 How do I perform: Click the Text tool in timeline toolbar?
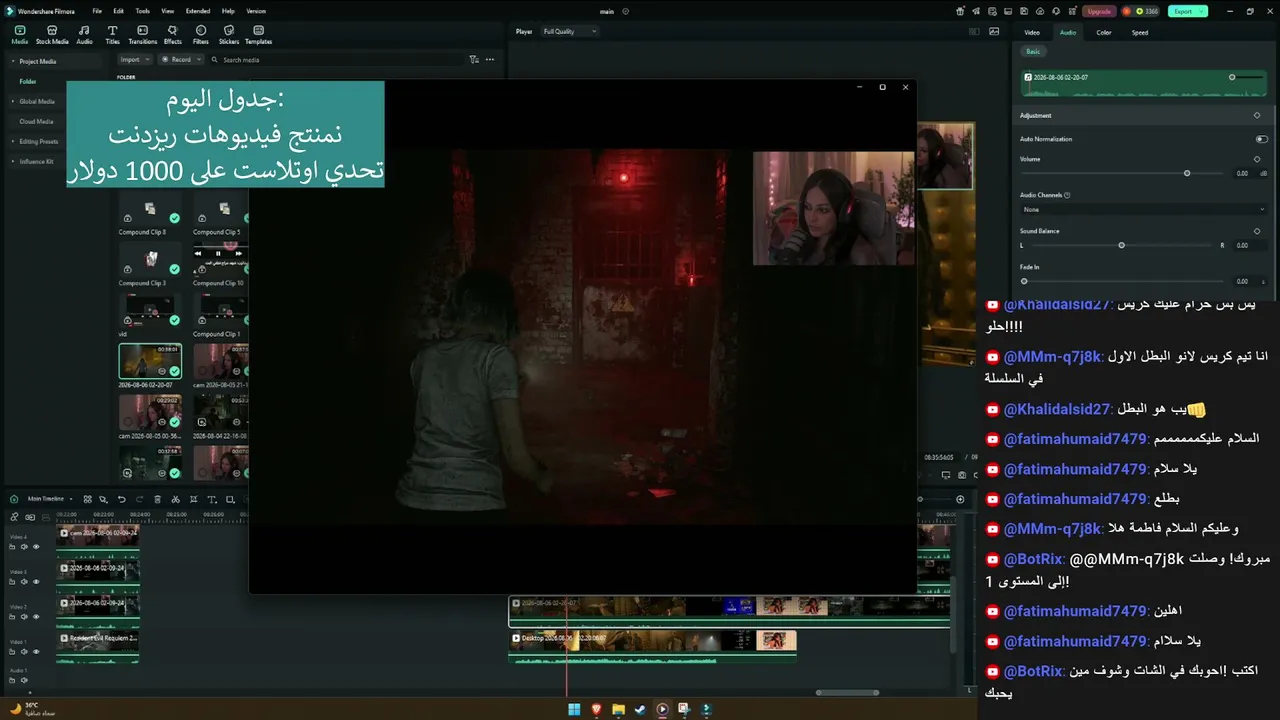point(211,499)
